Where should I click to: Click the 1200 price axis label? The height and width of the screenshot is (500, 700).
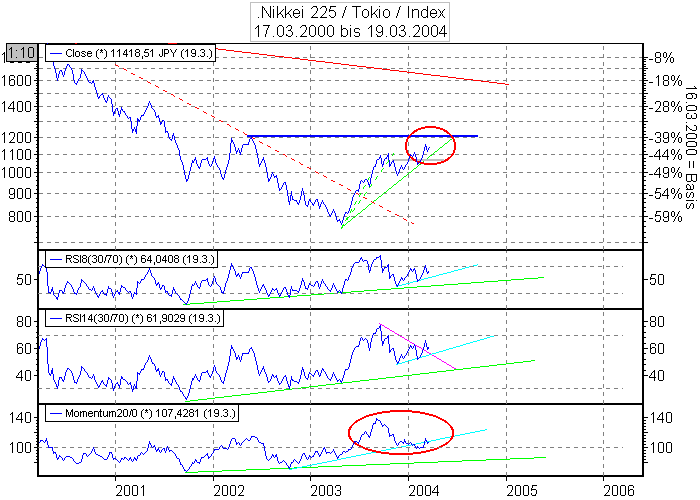[17, 138]
